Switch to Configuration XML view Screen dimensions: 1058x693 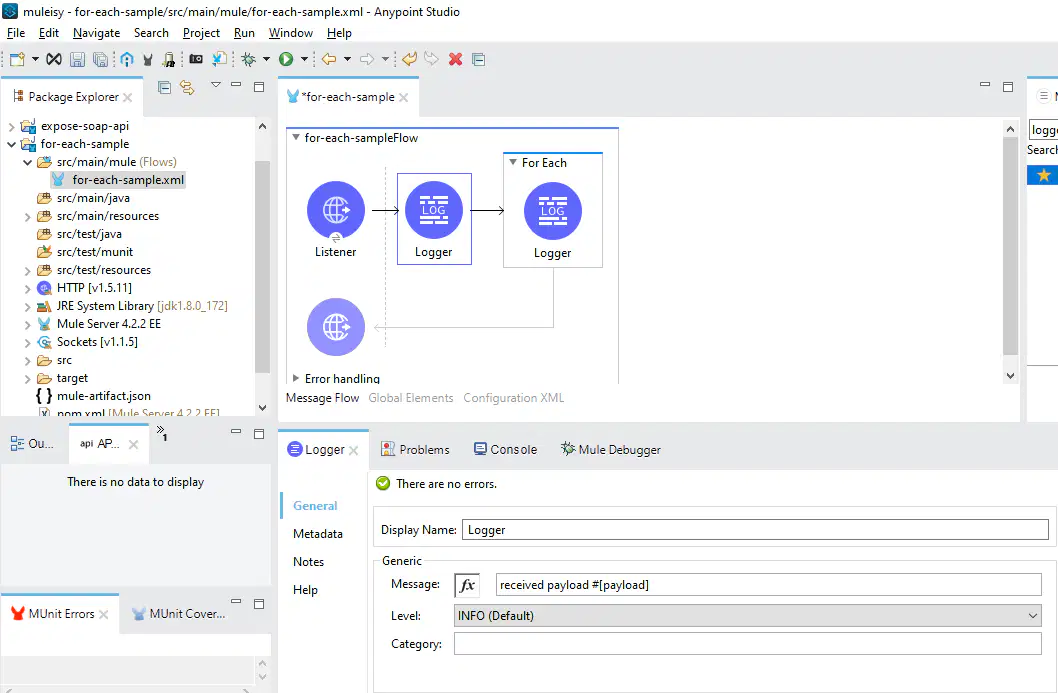513,398
